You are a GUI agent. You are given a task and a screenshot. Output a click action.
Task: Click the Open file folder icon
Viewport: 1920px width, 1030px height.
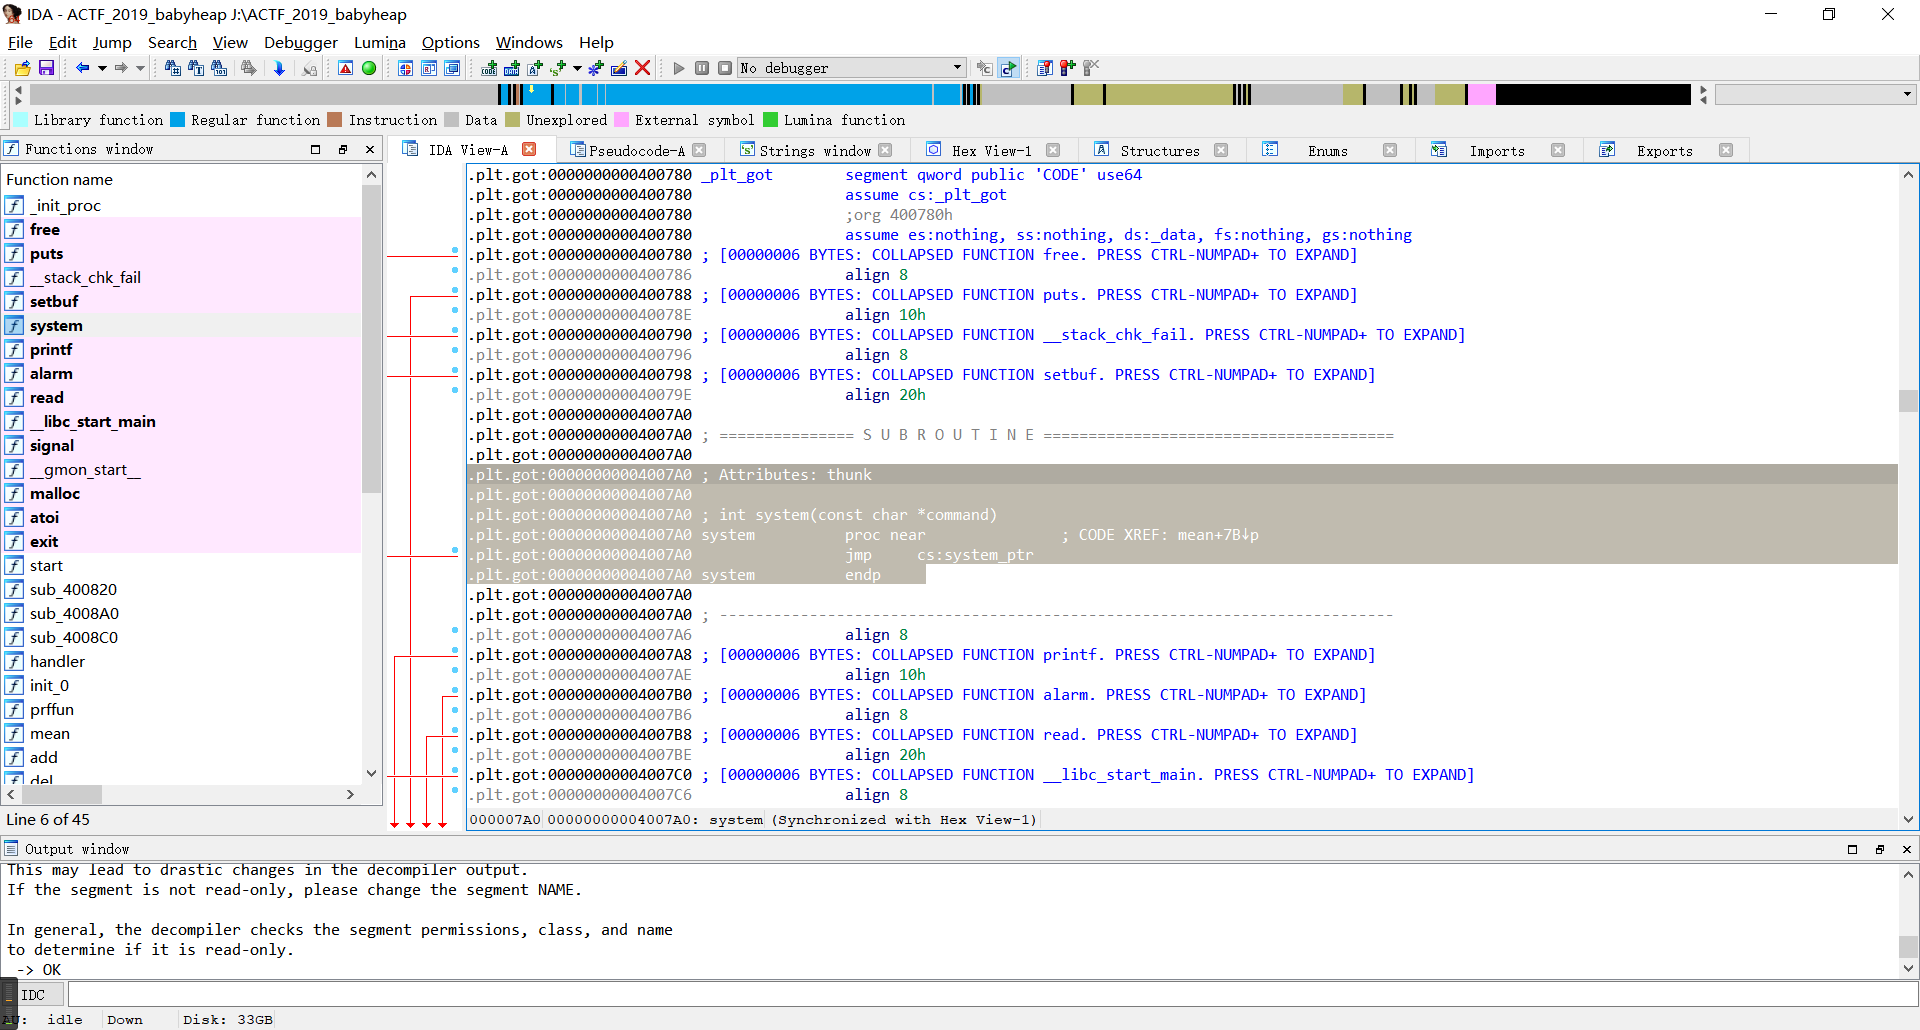click(22, 68)
